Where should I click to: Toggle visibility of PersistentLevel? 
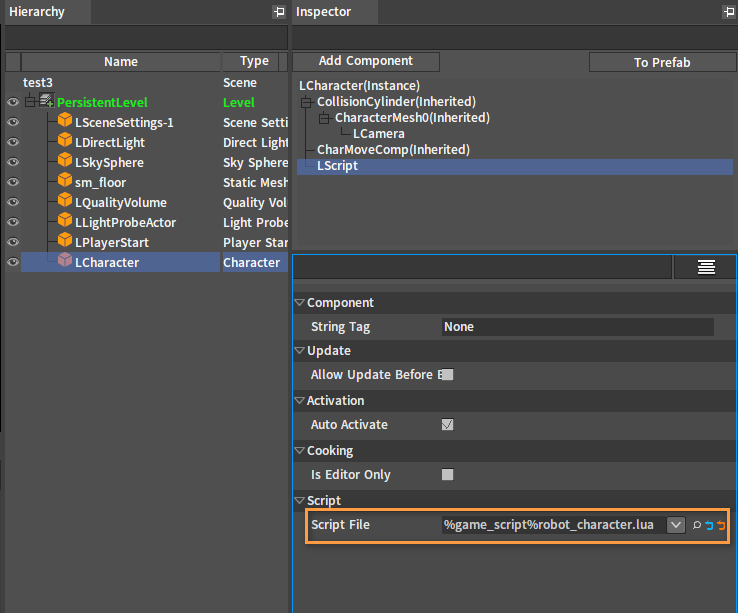(13, 102)
